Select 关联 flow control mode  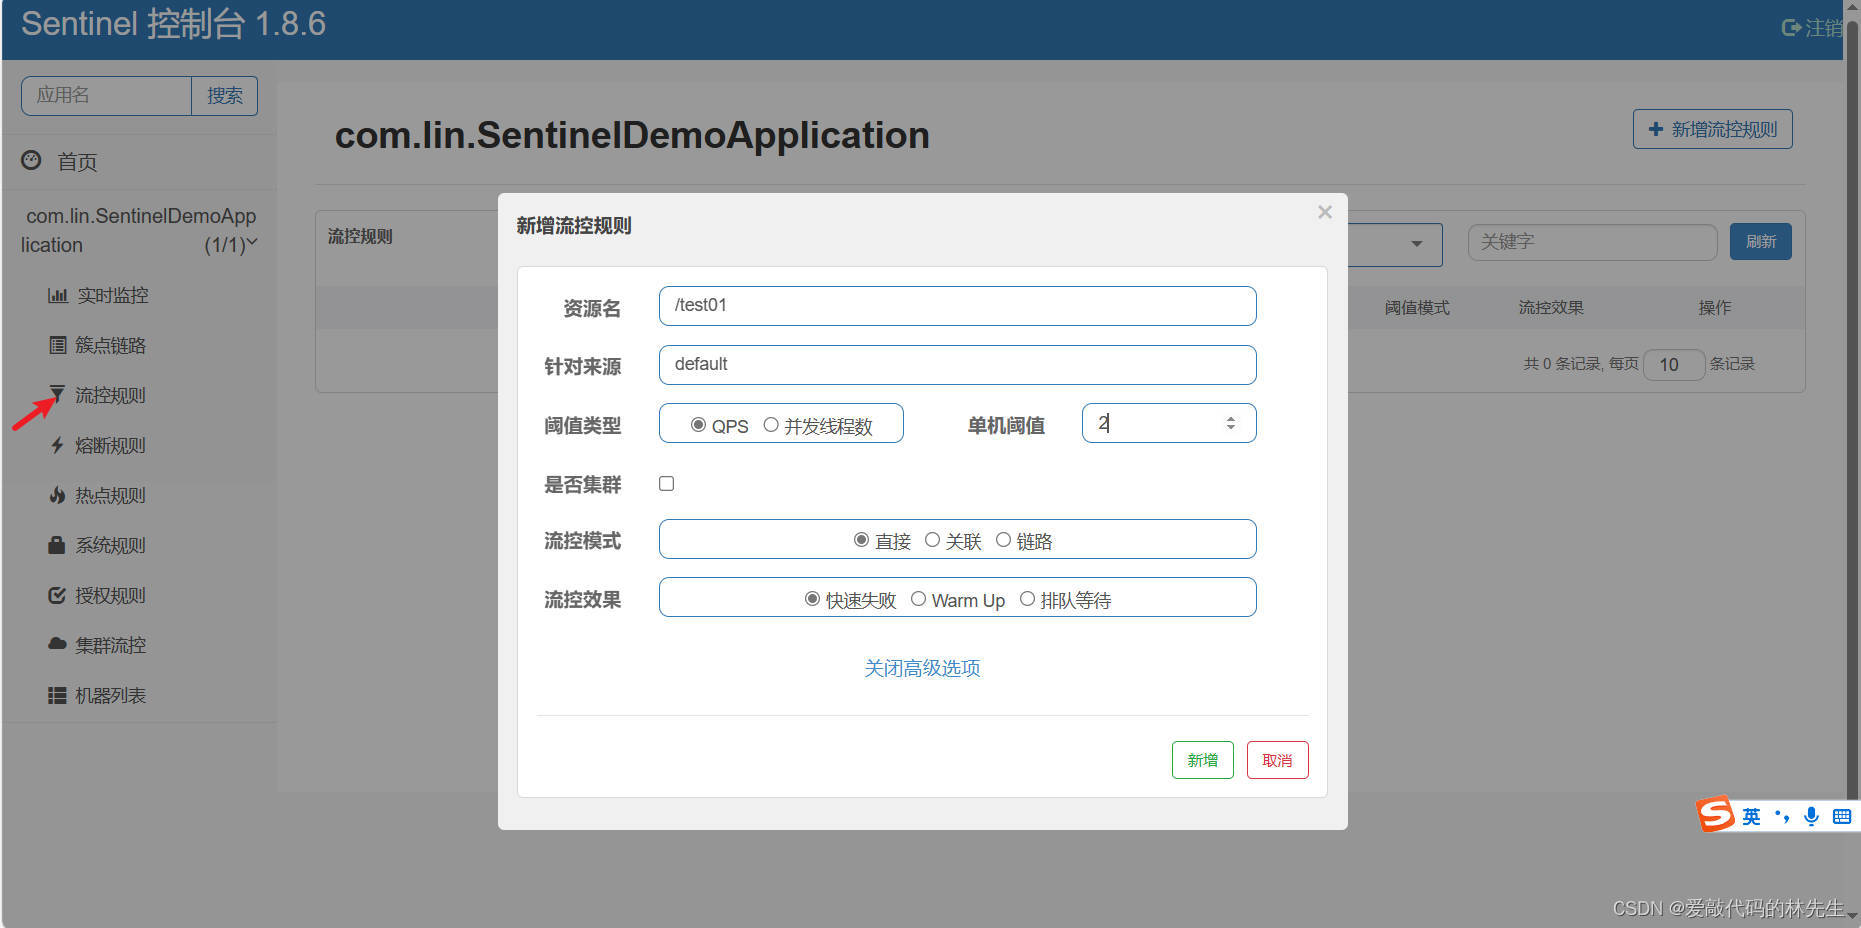(x=932, y=540)
